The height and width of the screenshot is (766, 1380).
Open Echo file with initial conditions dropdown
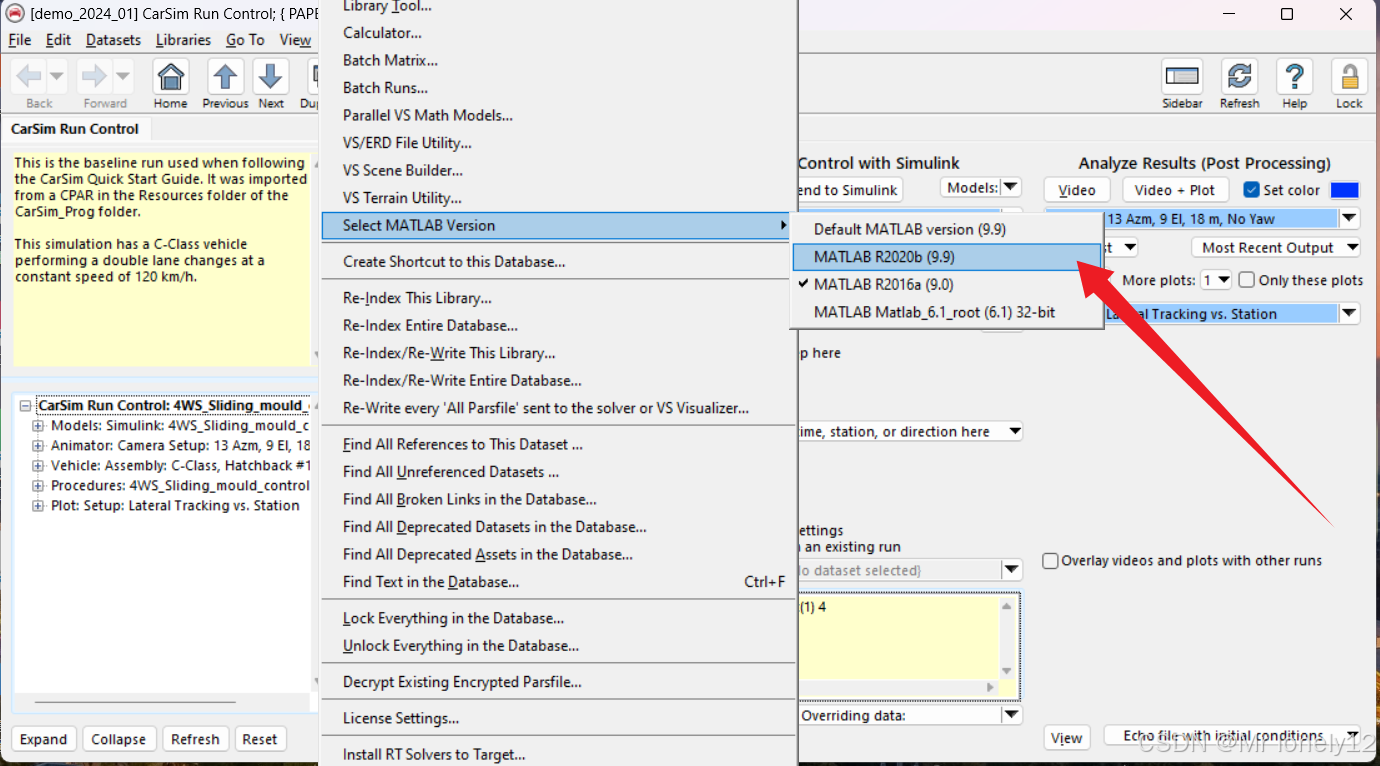click(1232, 736)
